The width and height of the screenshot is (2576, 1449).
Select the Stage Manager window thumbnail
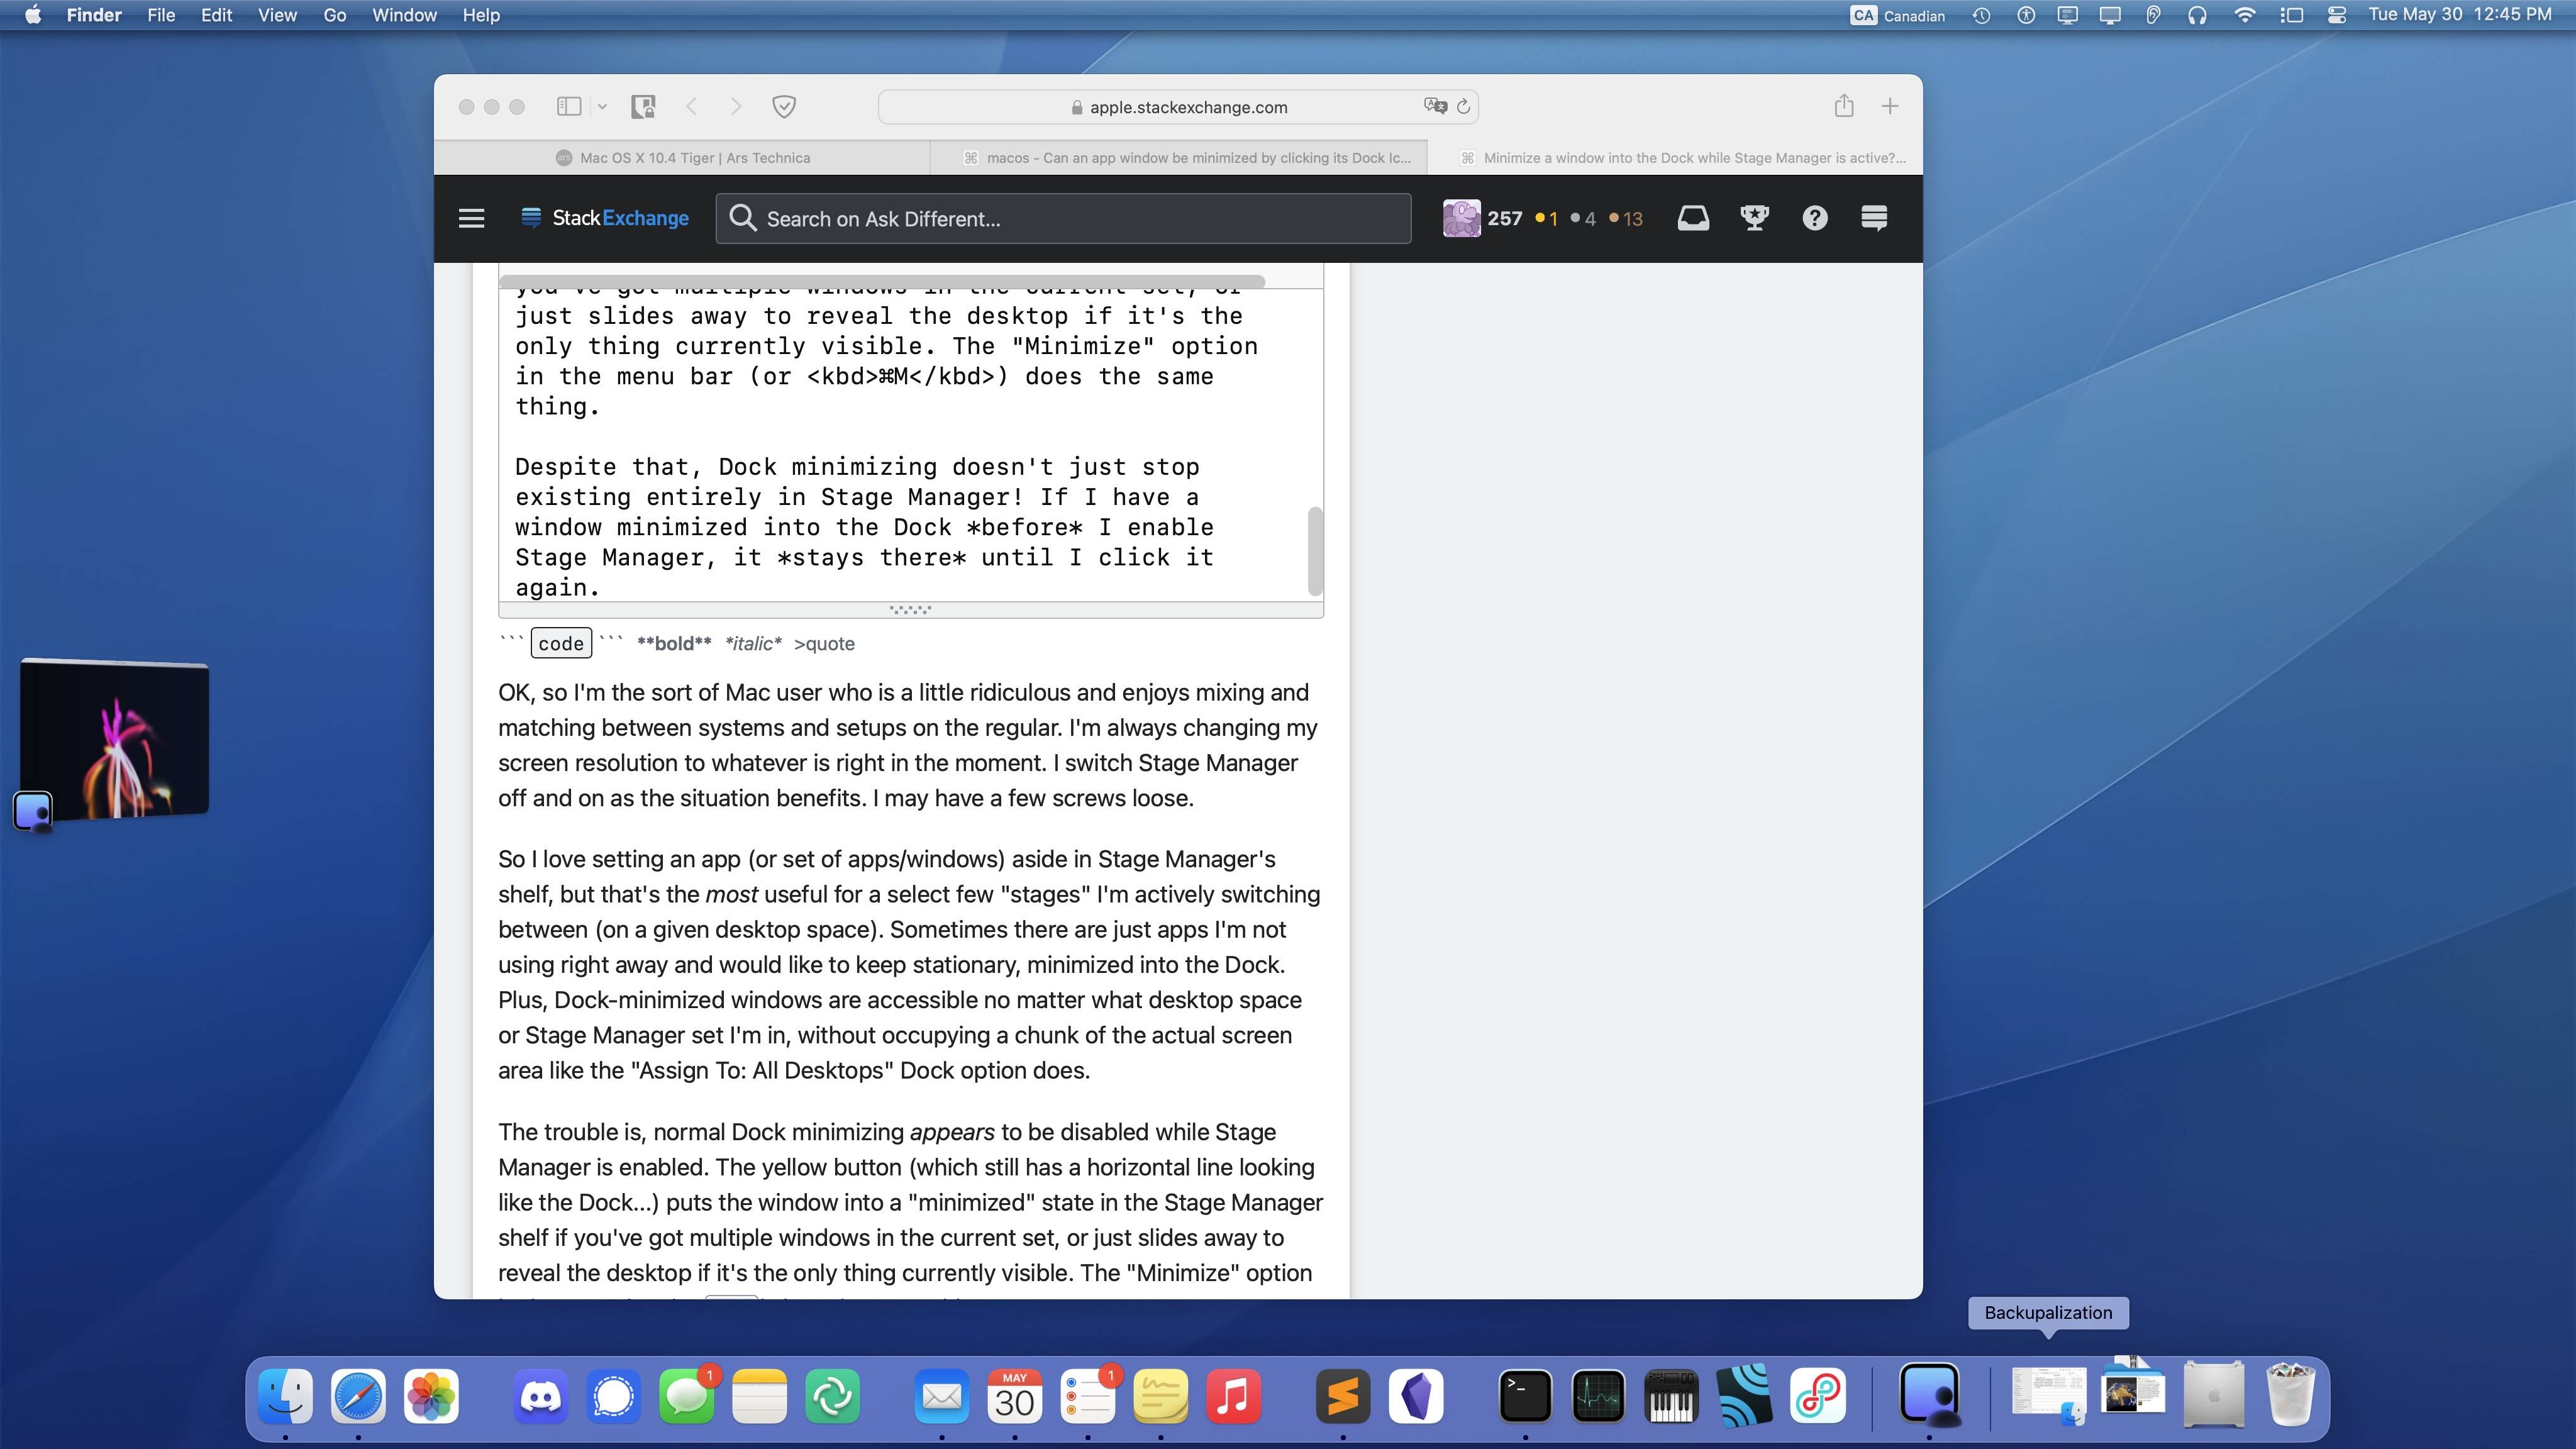[x=114, y=740]
